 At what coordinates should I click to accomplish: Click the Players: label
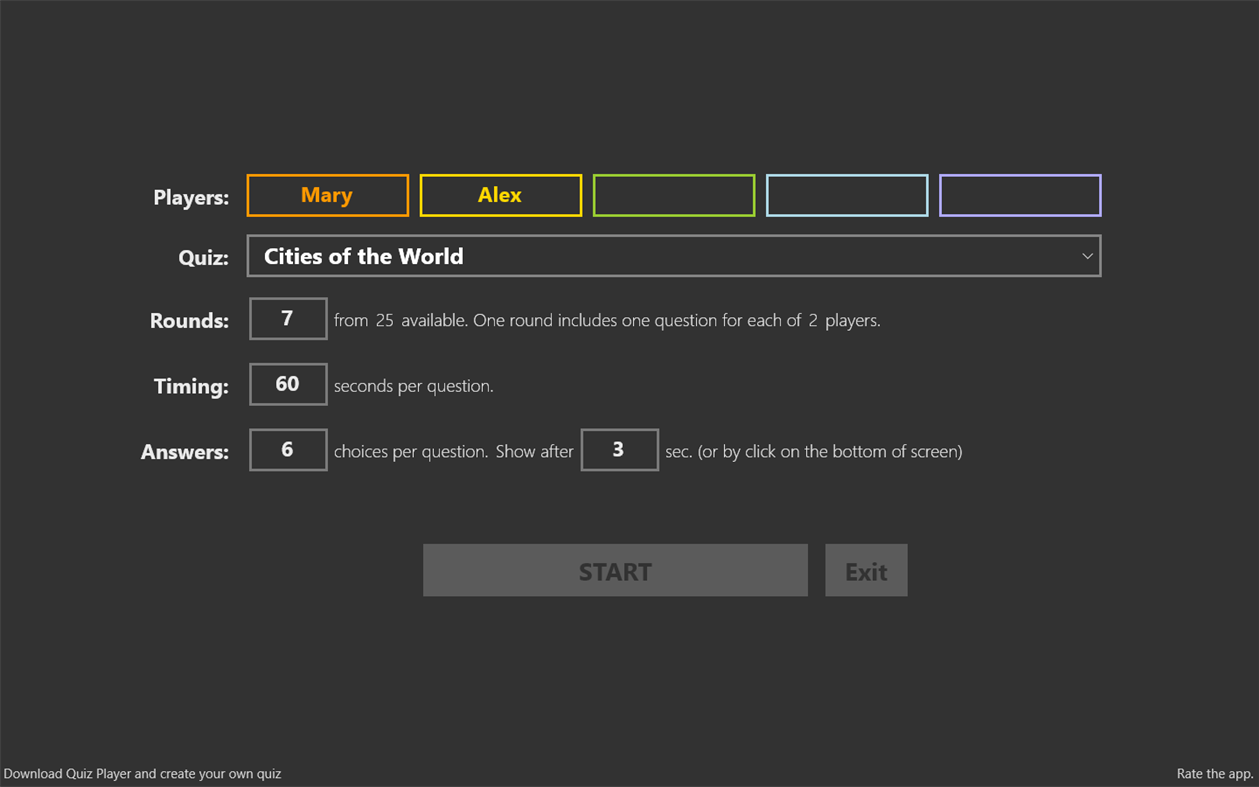(190, 197)
